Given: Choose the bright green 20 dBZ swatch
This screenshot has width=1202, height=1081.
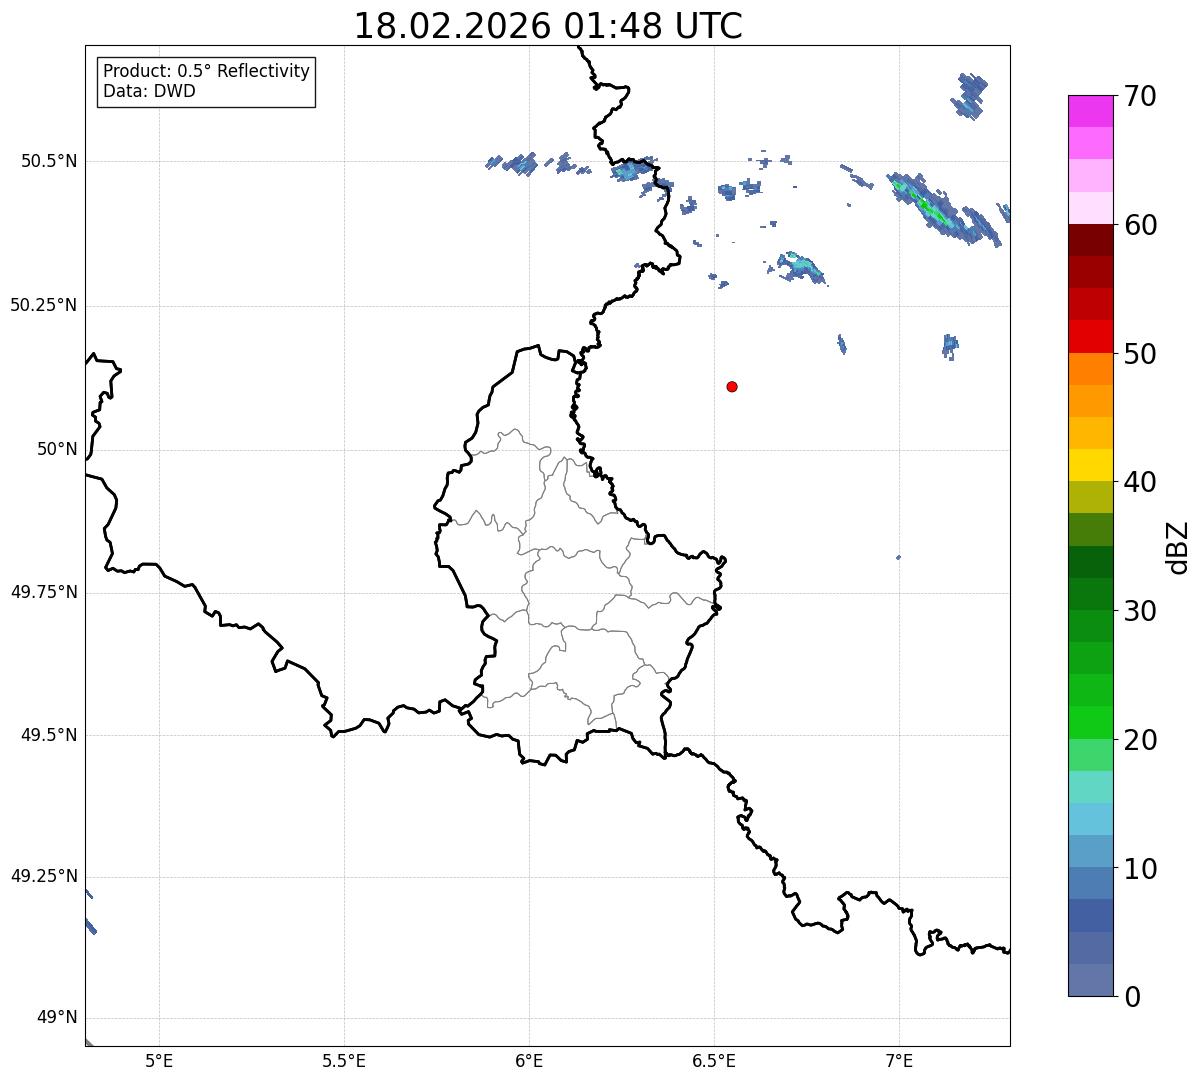Looking at the screenshot, I should point(1097,722).
